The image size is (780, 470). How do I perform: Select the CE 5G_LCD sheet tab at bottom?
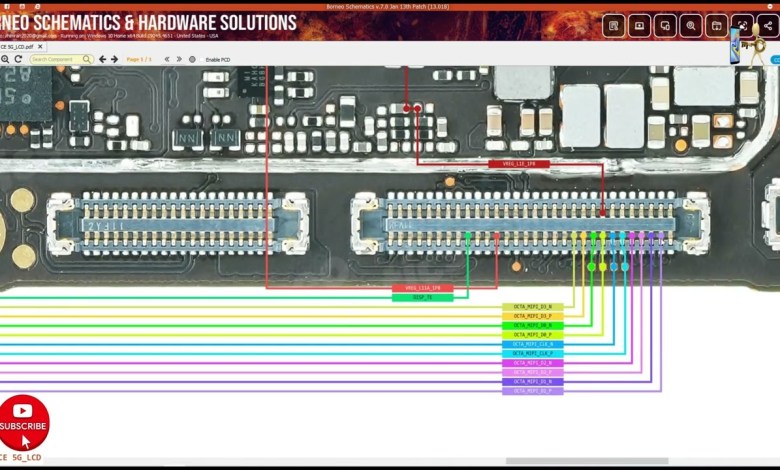[x=20, y=458]
